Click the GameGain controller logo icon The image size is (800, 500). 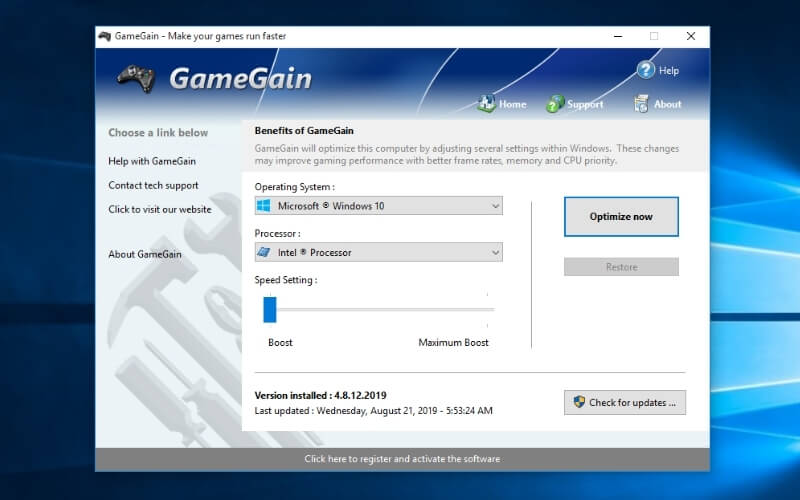click(136, 78)
